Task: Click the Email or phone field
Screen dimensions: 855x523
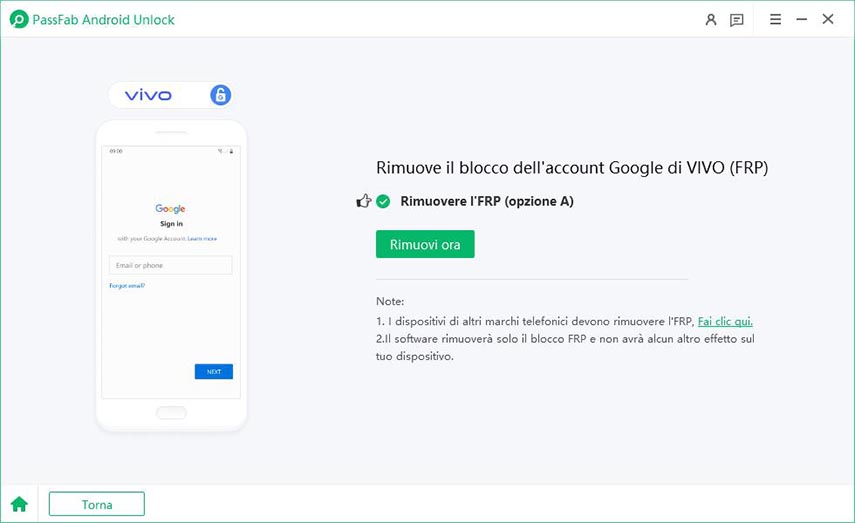Action: 170,265
